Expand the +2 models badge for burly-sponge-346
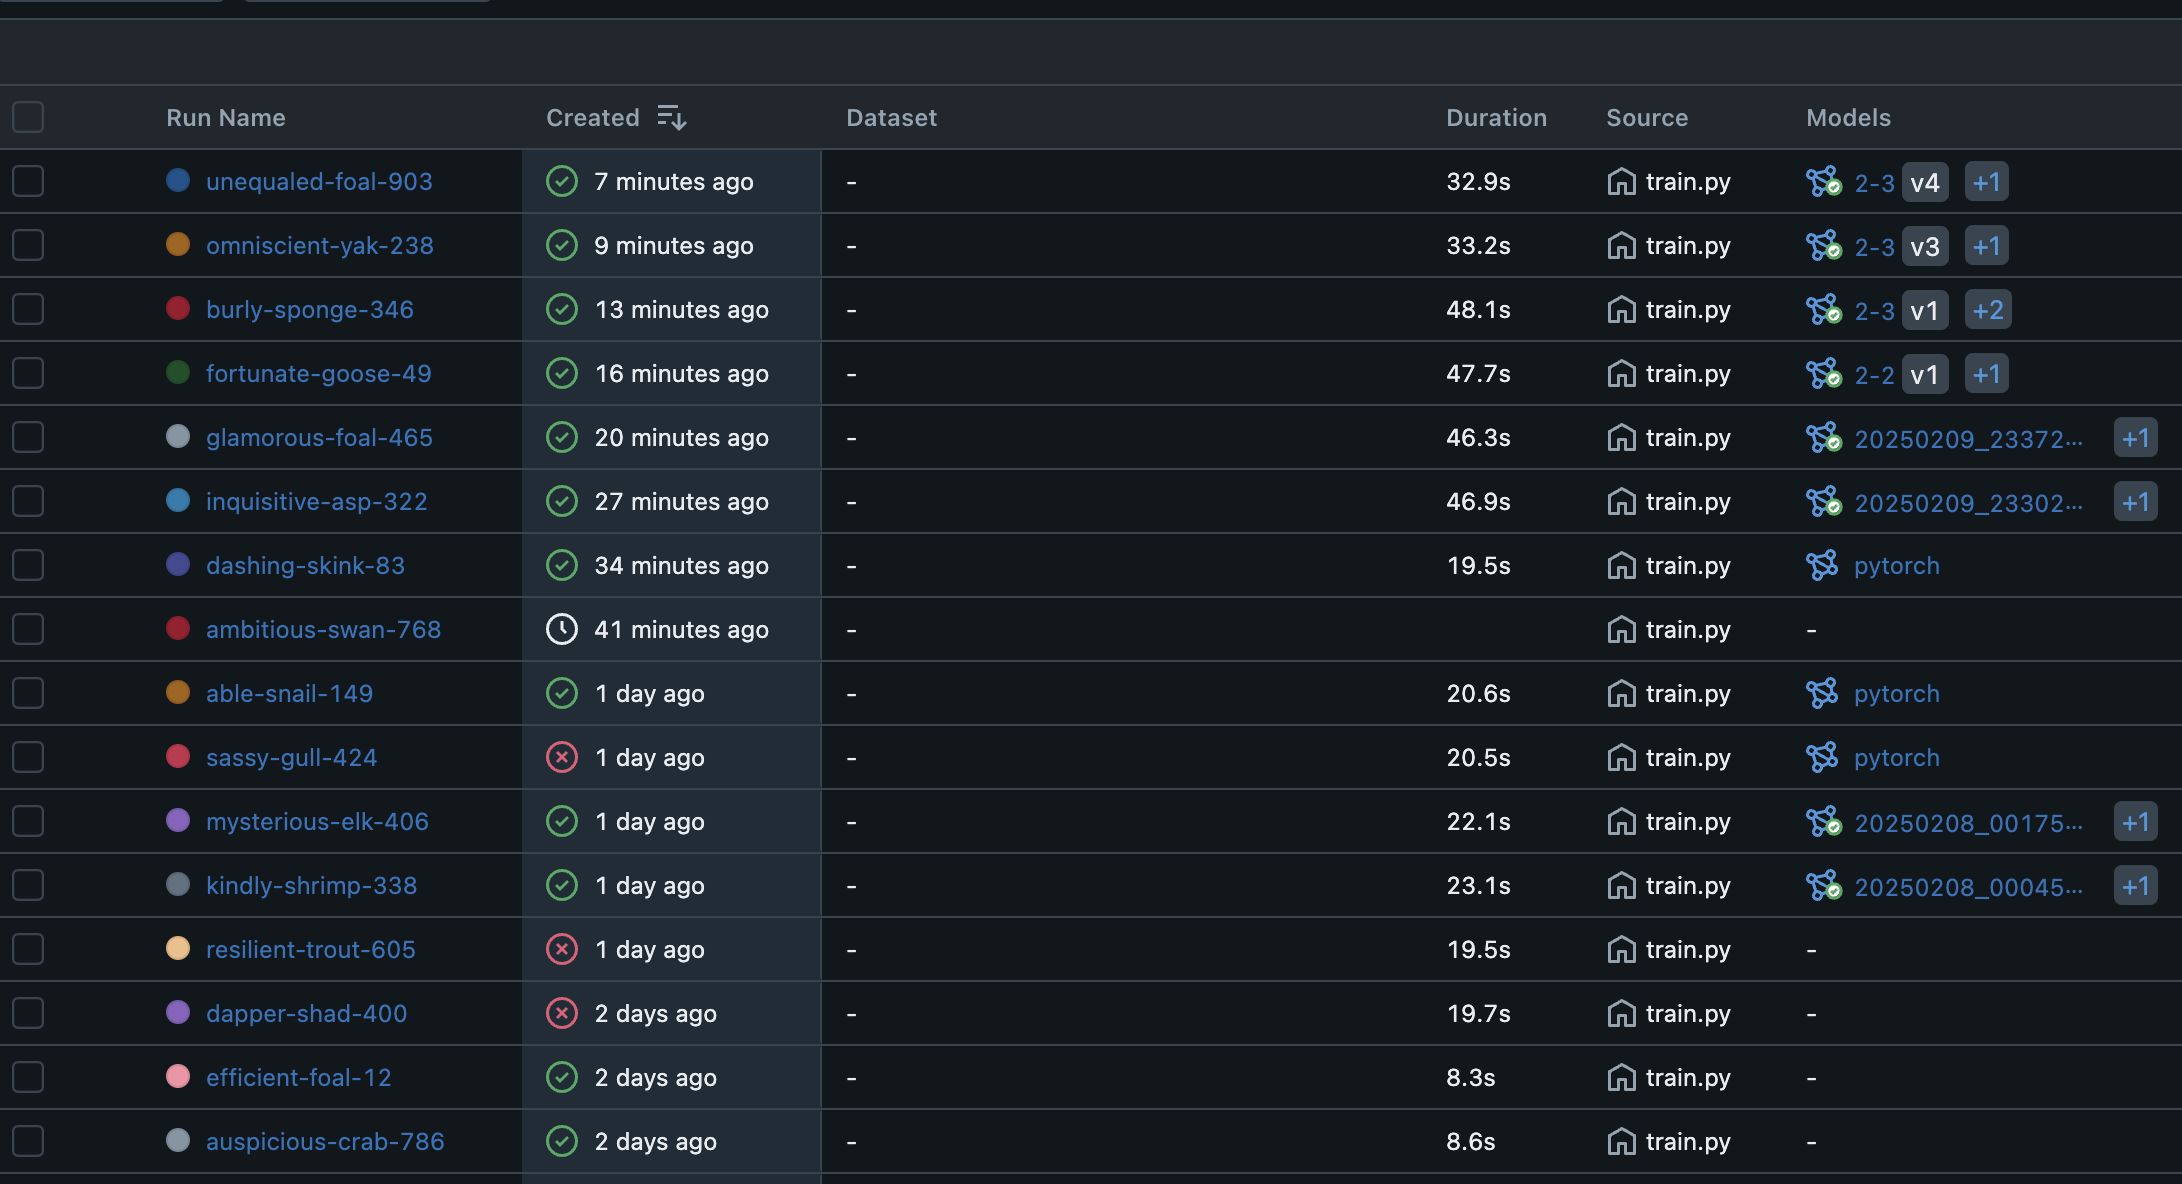Screen dimensions: 2182x1184 click(x=1987, y=310)
